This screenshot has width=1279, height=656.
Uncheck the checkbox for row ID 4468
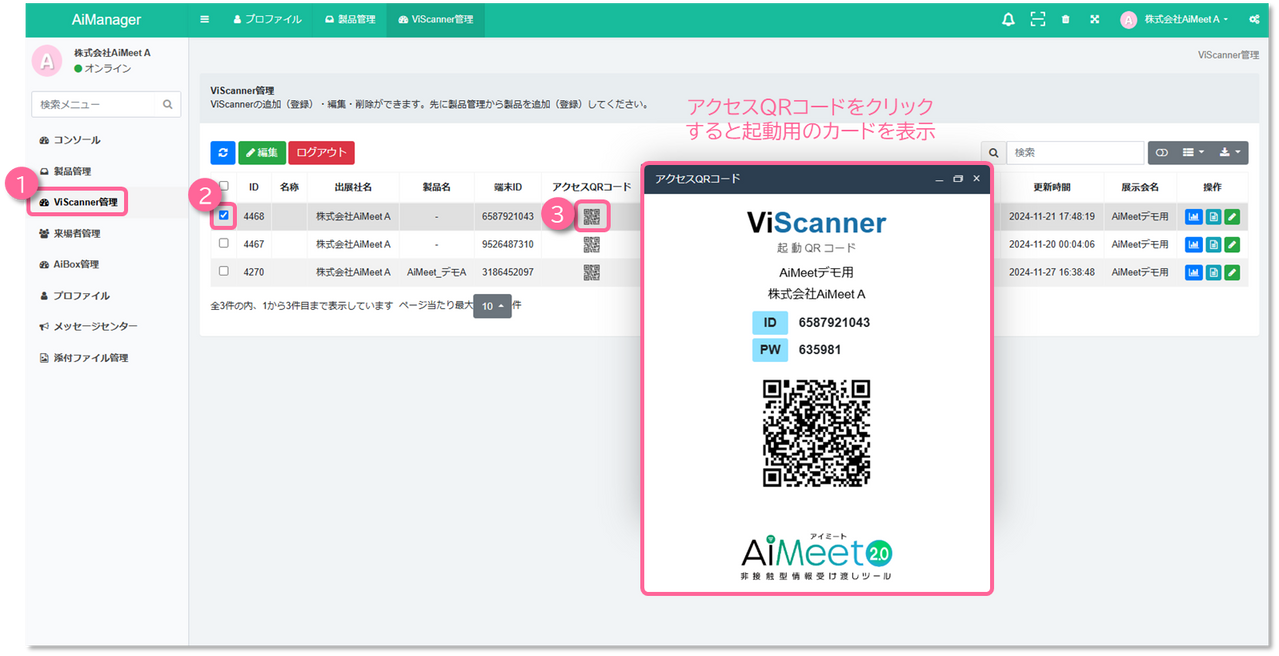coord(223,215)
